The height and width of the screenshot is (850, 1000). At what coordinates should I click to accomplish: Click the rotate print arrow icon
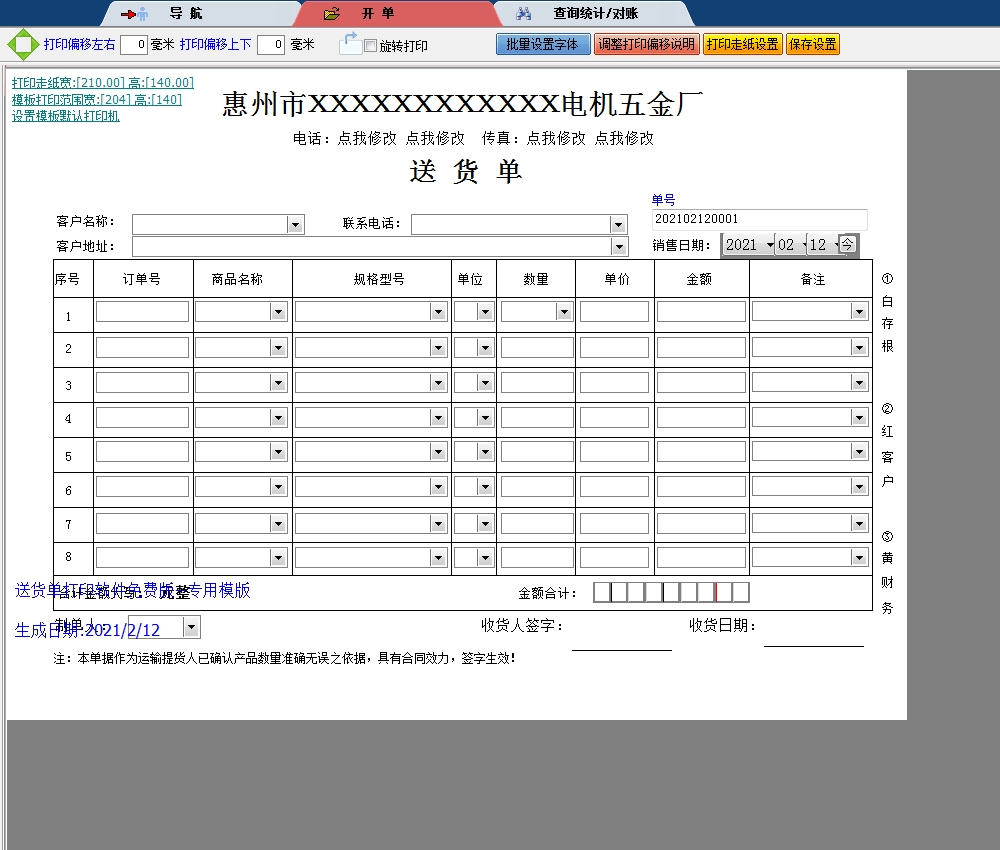tap(350, 44)
